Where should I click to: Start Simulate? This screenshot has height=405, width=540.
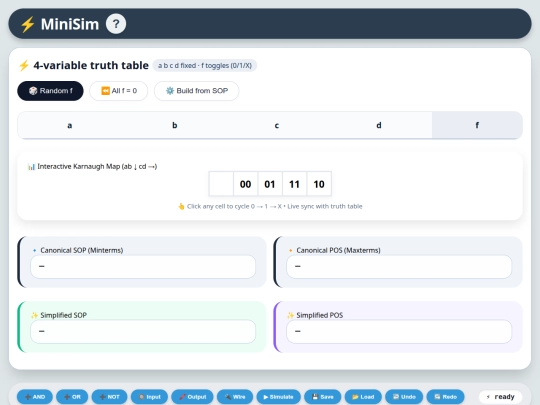[279, 397]
